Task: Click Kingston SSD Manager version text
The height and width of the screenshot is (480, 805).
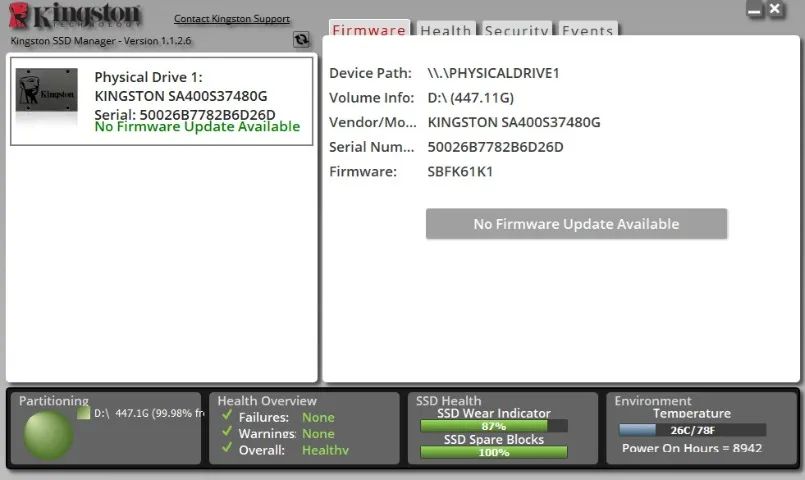Action: [x=101, y=41]
